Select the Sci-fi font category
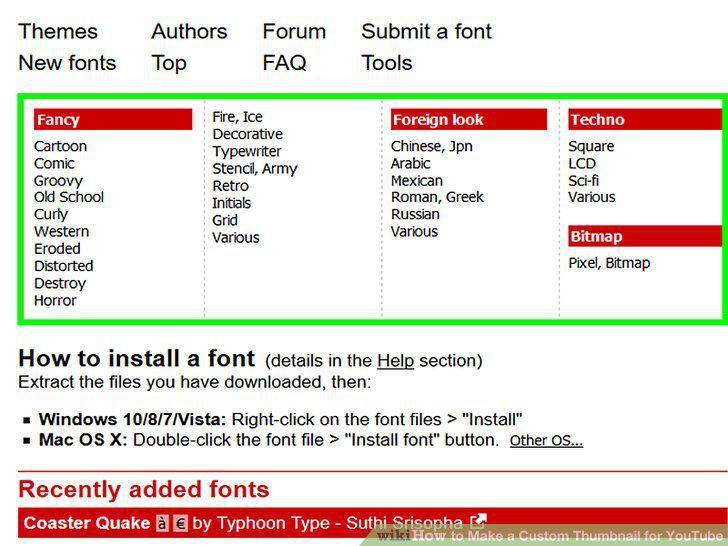 coord(584,181)
